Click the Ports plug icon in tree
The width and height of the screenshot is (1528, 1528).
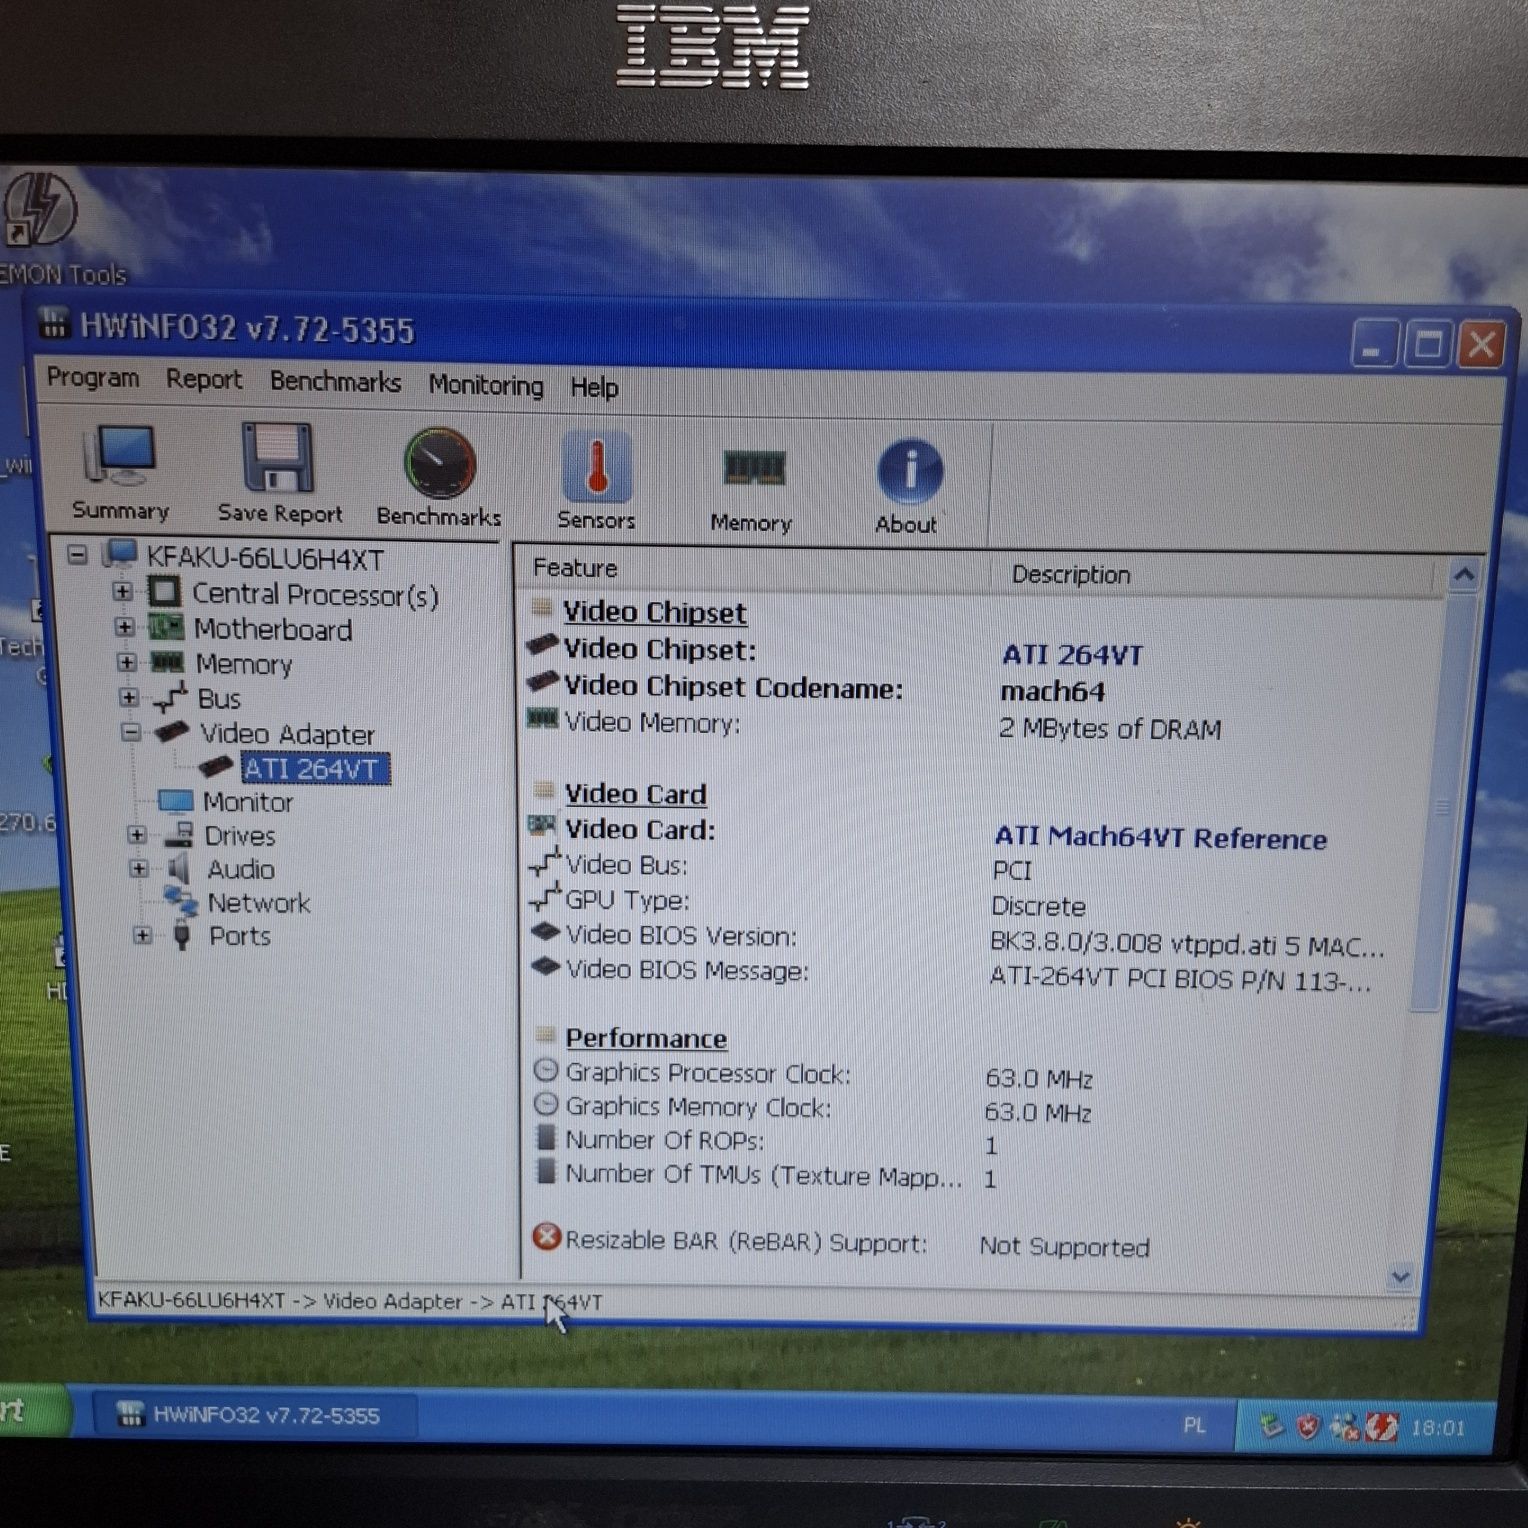pos(182,936)
